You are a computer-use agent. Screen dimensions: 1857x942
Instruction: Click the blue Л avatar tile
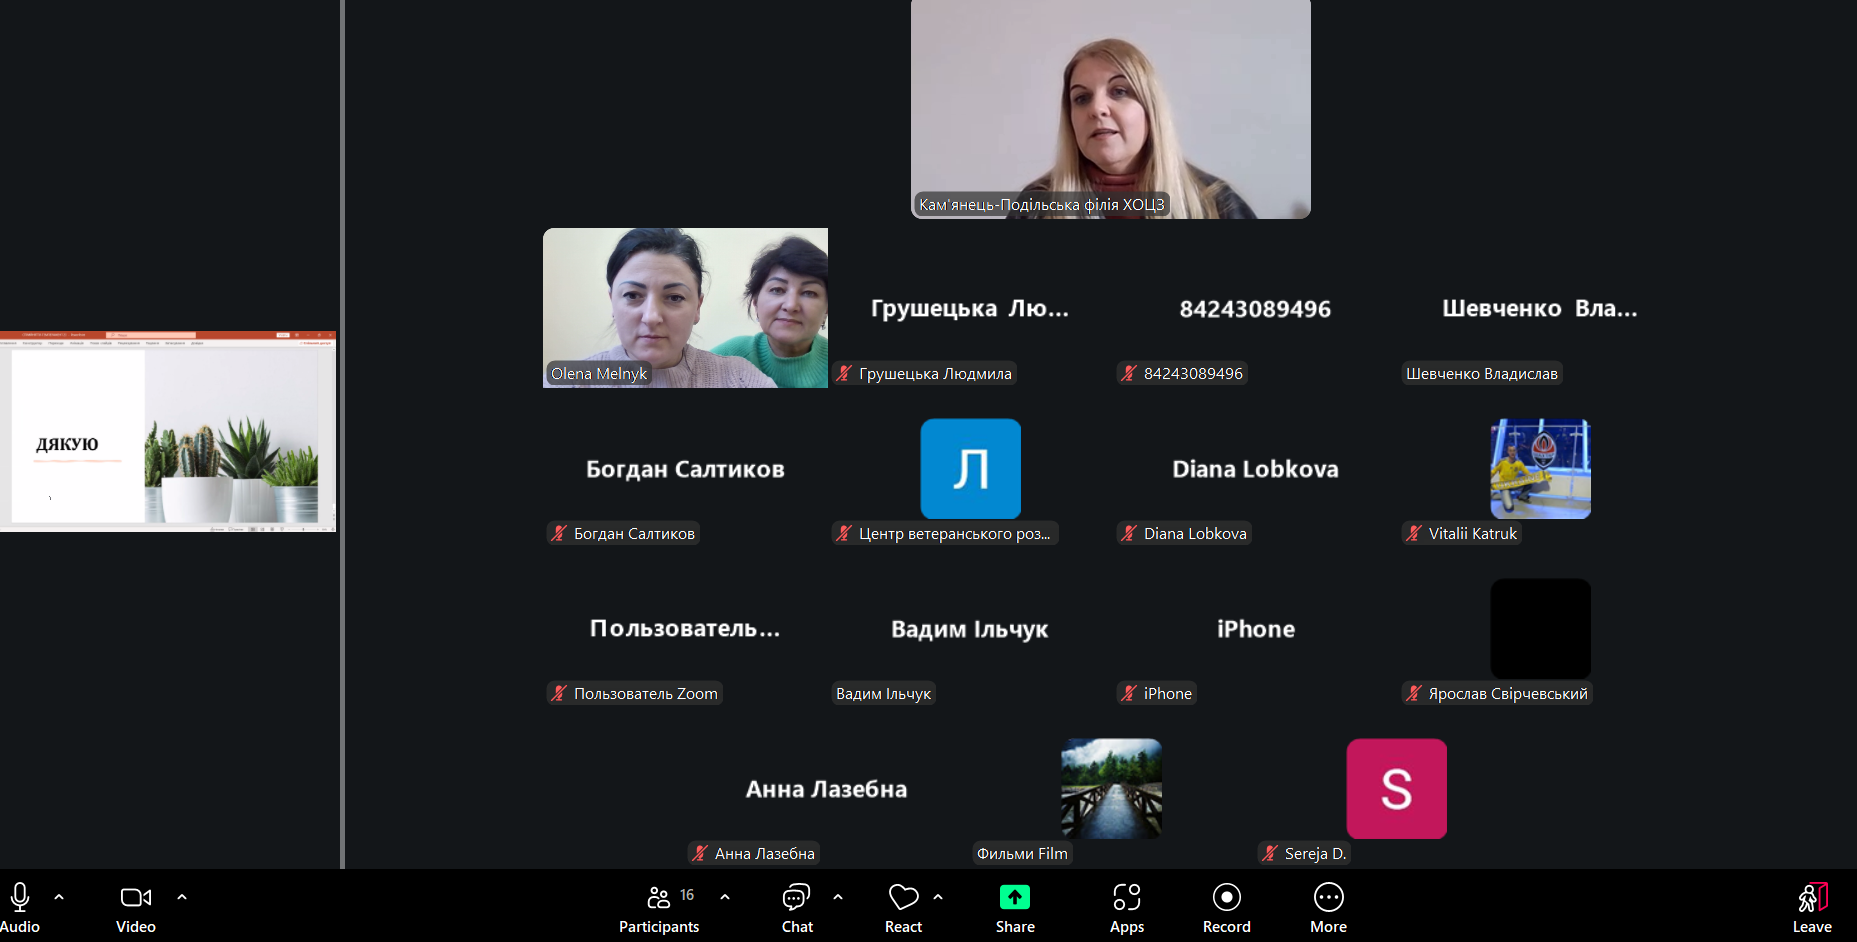click(970, 469)
